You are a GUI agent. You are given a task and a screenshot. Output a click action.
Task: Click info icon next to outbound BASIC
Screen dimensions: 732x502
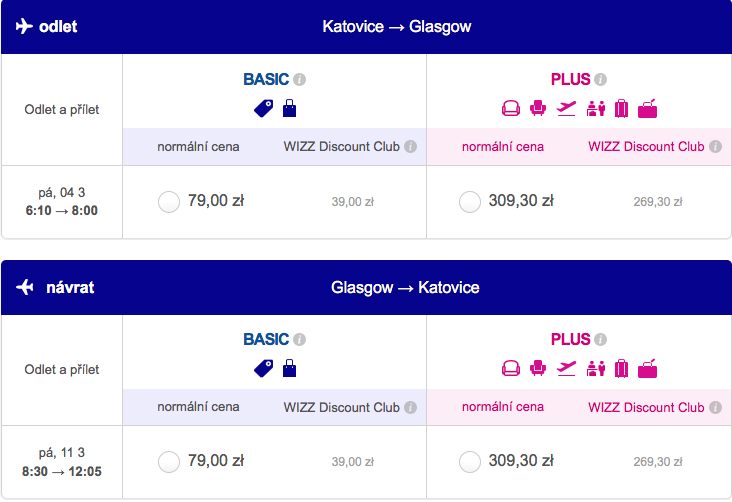(x=300, y=79)
